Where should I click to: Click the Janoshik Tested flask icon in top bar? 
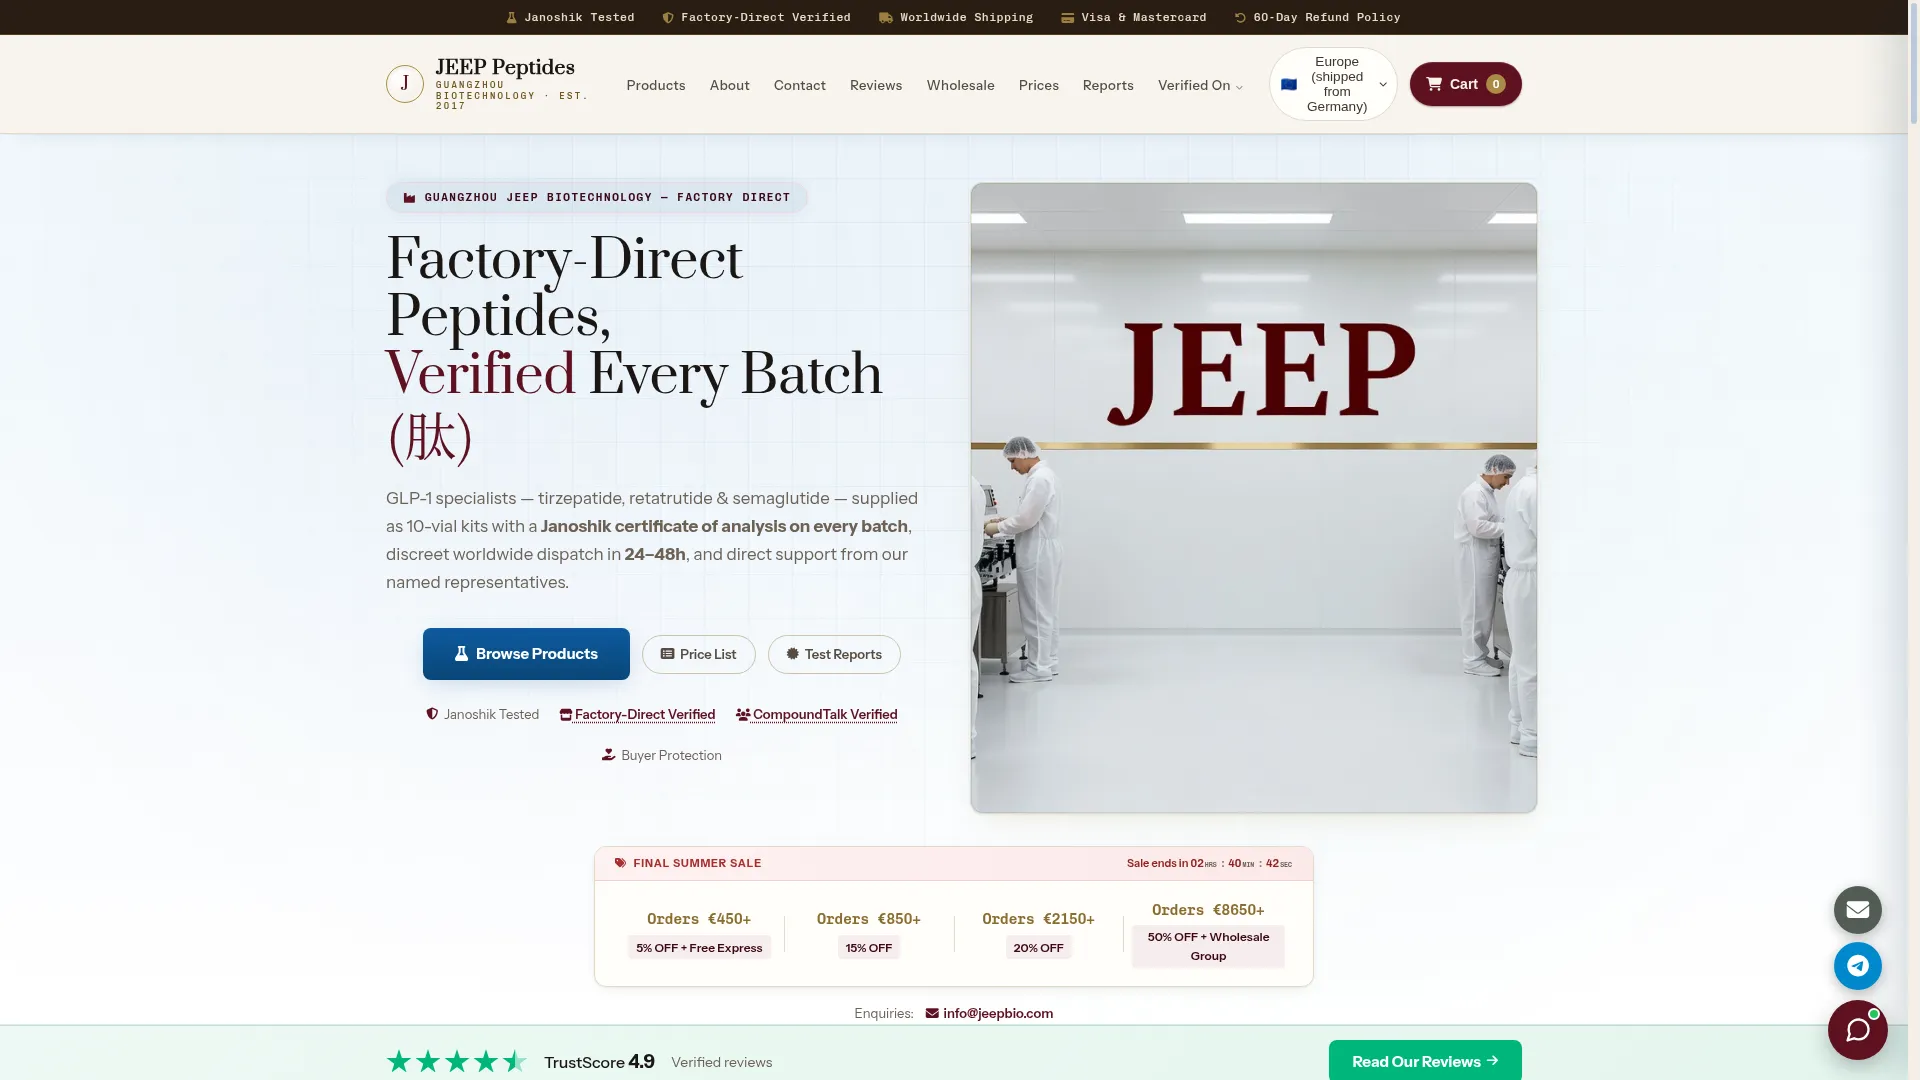tap(511, 18)
